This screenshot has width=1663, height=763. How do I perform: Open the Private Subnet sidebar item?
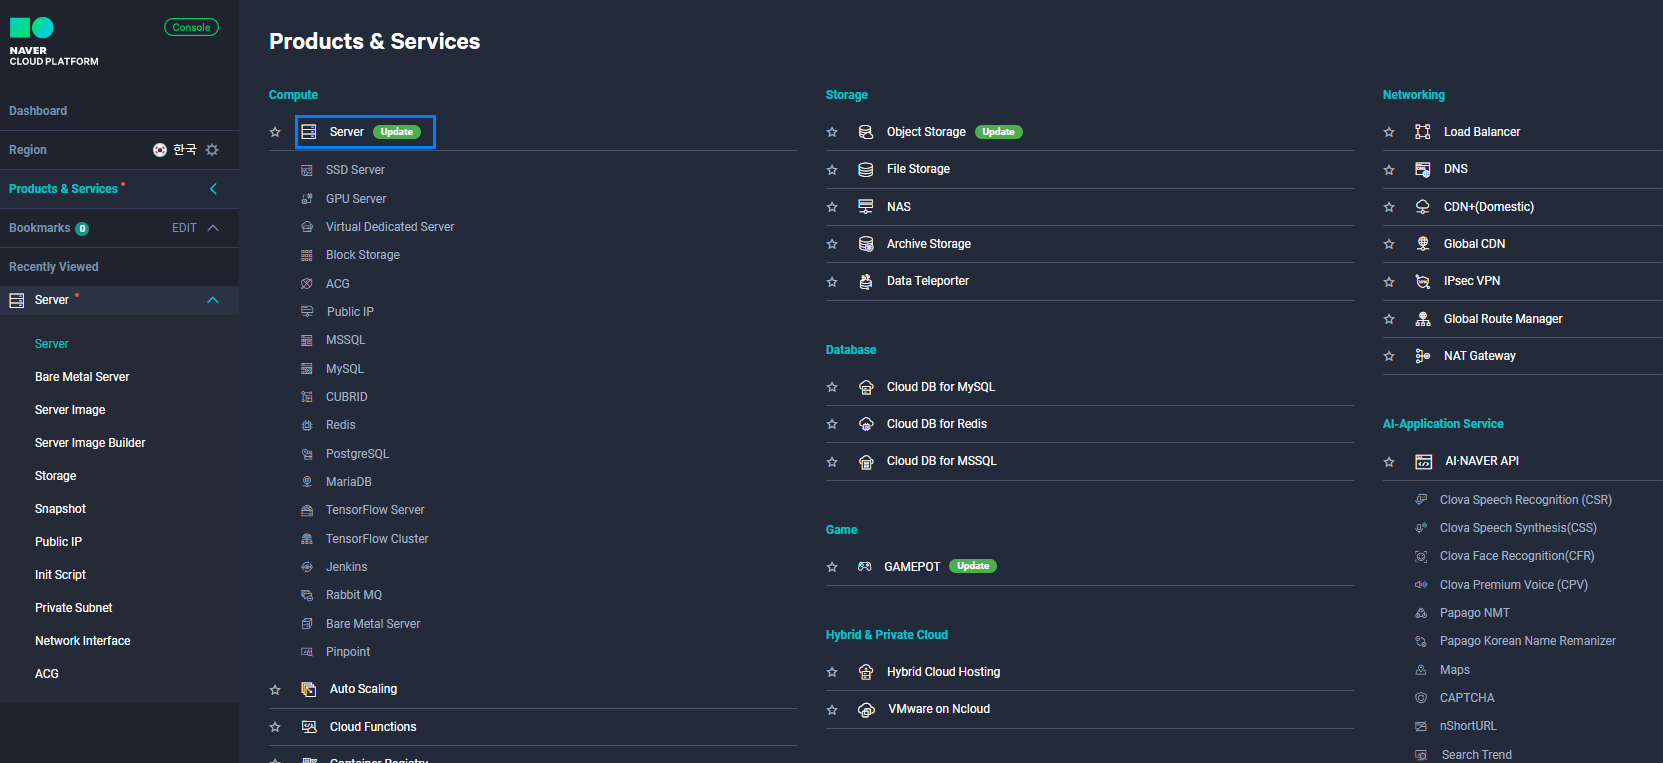pos(73,608)
